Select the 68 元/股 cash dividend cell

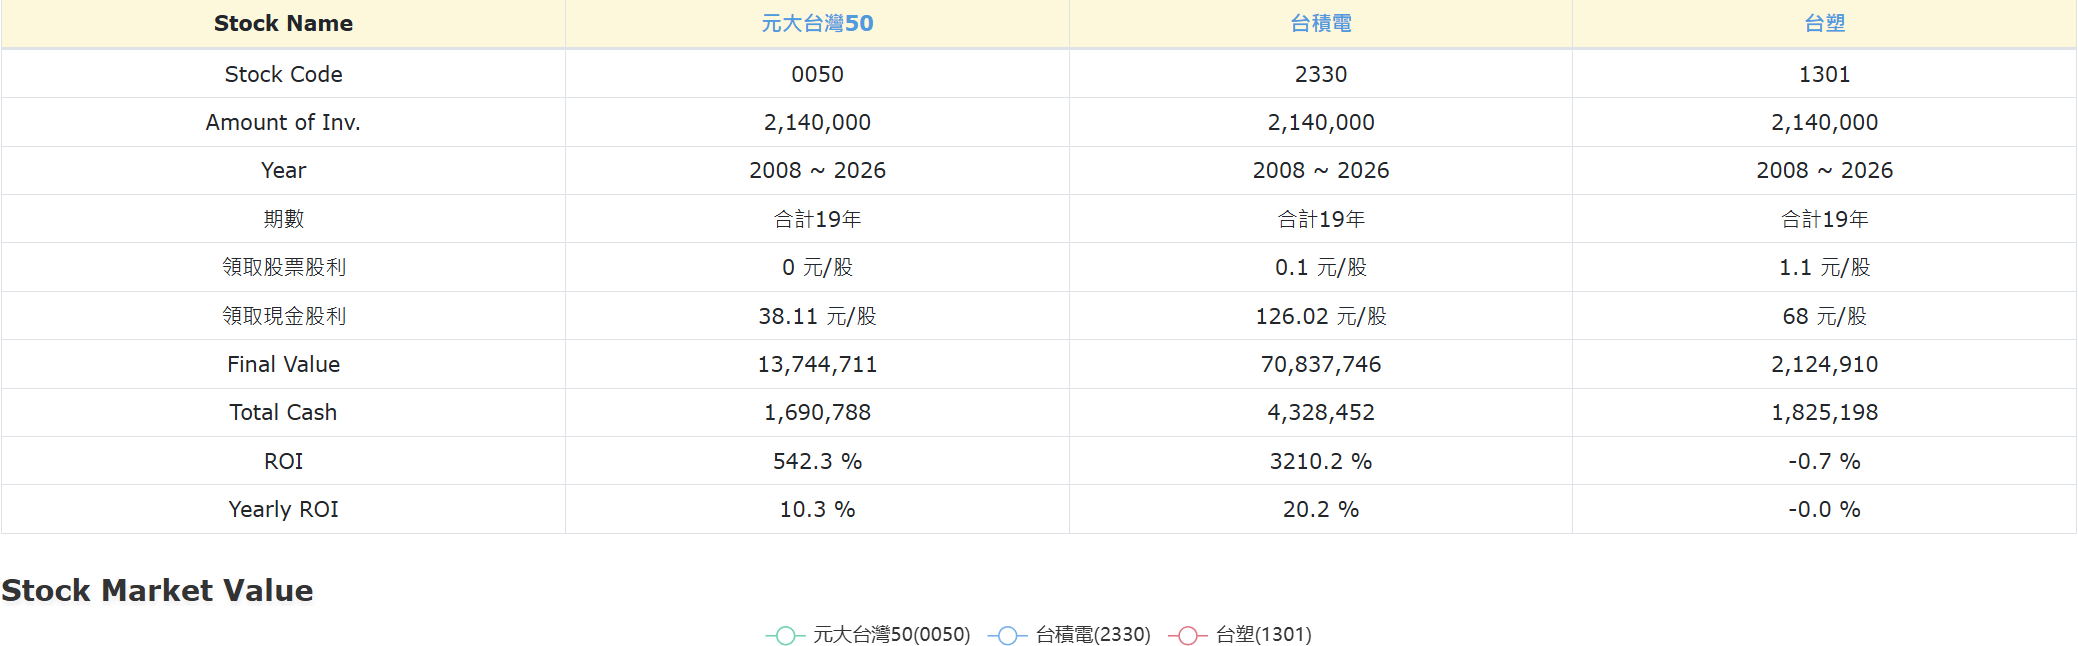point(1824,316)
